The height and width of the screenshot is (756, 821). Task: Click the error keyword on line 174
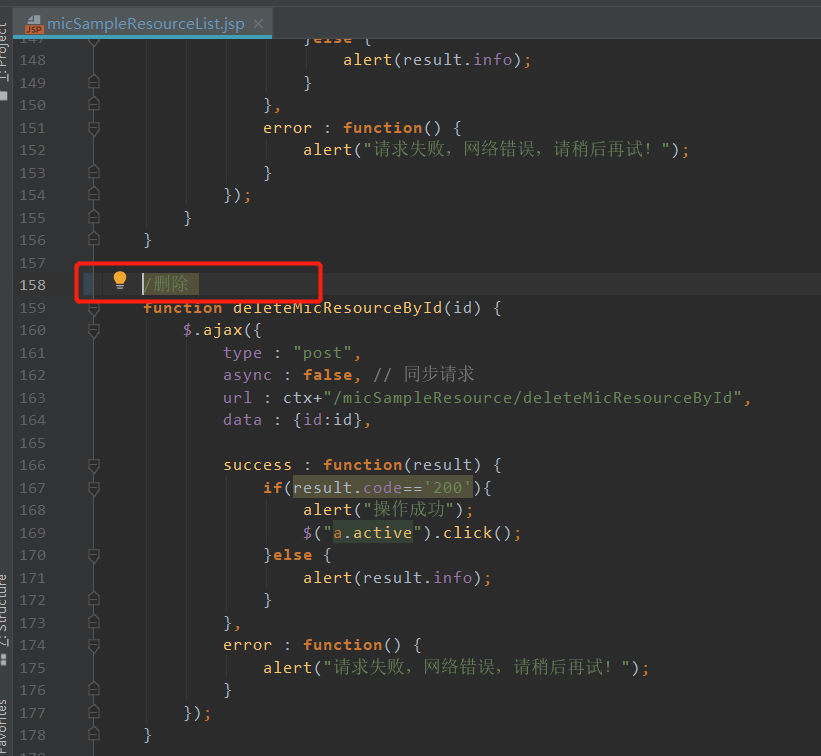click(248, 645)
